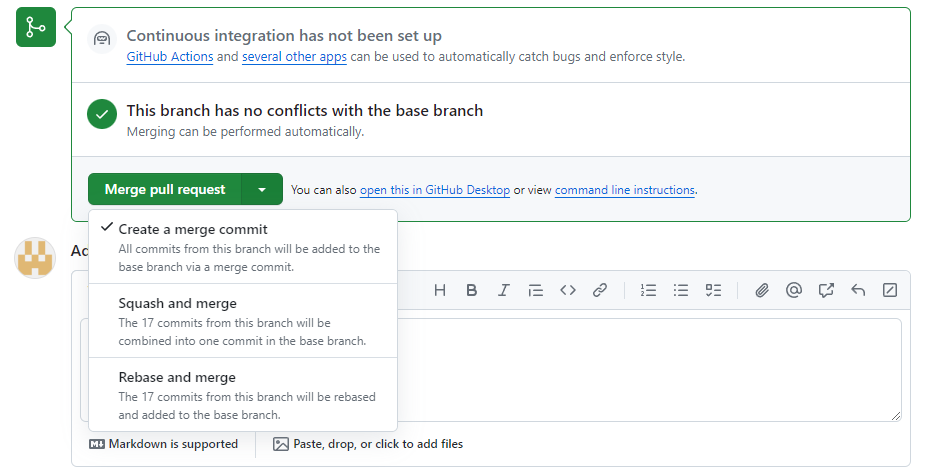
Task: Attach files with the paperclip icon
Action: click(762, 290)
